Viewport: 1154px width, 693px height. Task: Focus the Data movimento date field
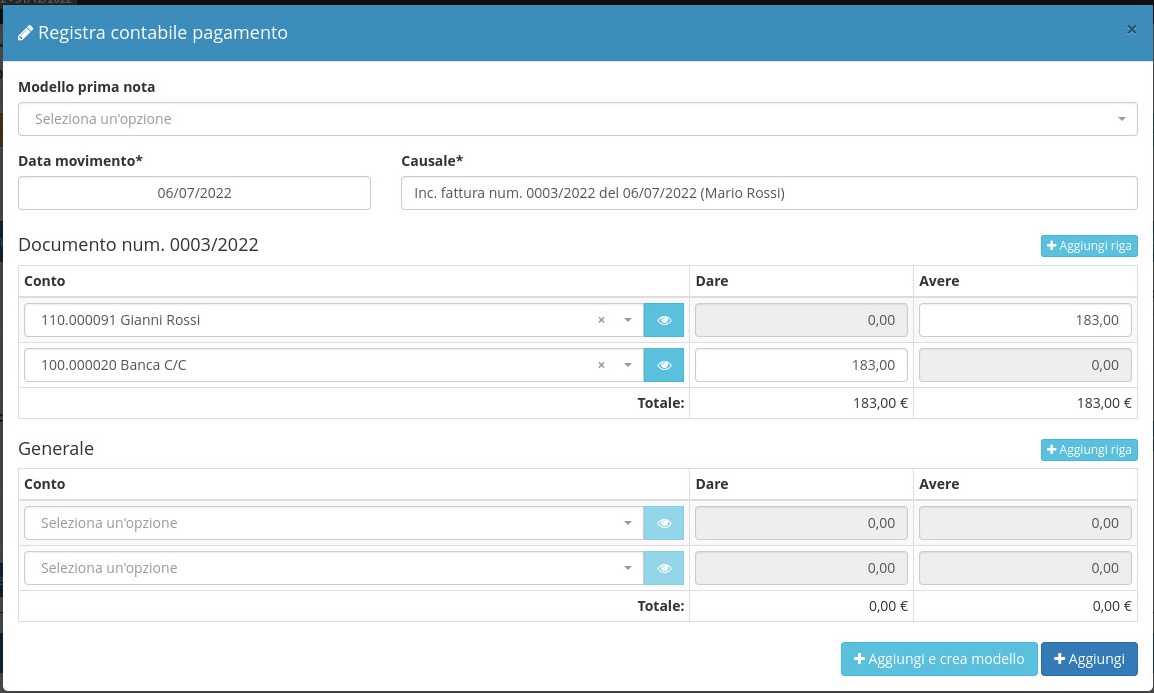click(x=194, y=193)
